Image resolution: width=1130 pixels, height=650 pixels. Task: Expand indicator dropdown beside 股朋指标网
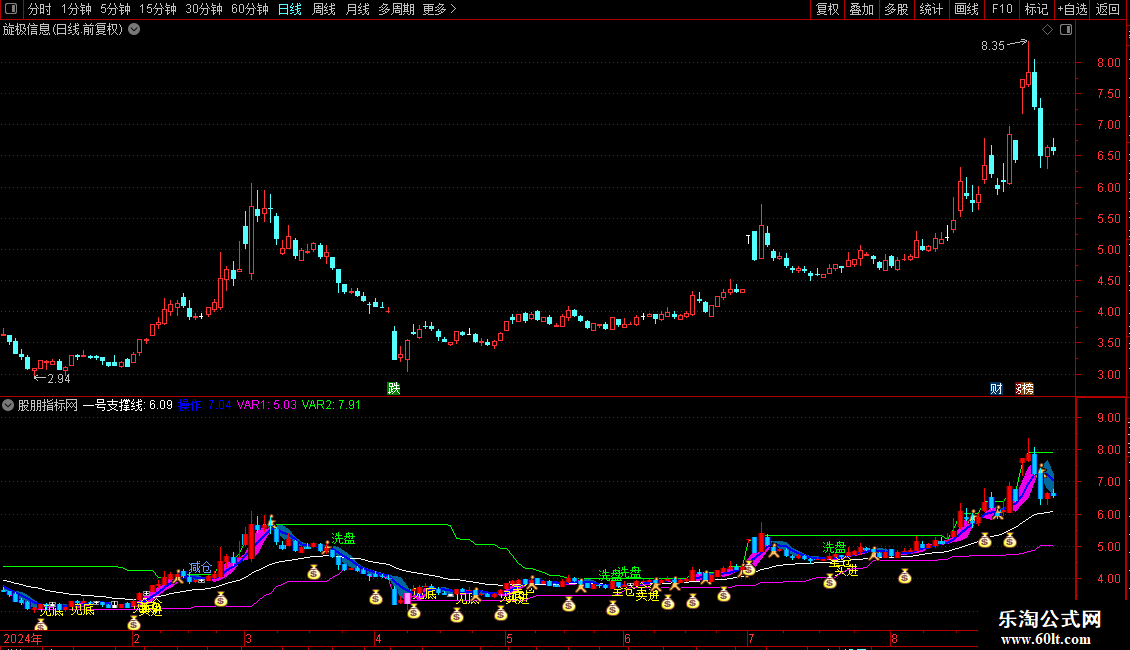point(8,405)
